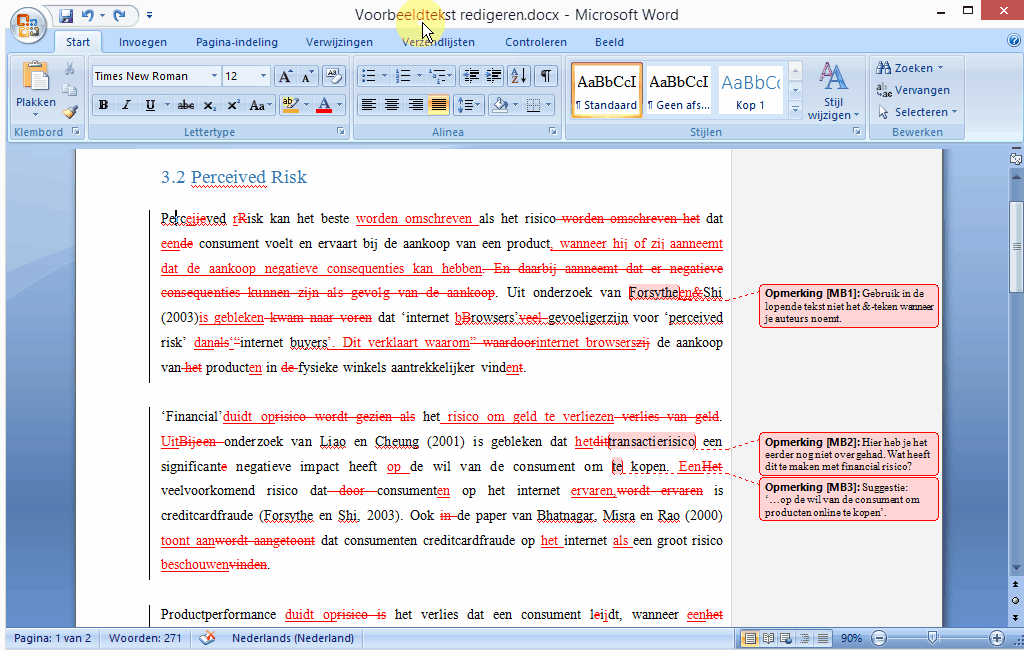The image size is (1024, 650).
Task: Click Stijl wijzigen button
Action: 833,91
